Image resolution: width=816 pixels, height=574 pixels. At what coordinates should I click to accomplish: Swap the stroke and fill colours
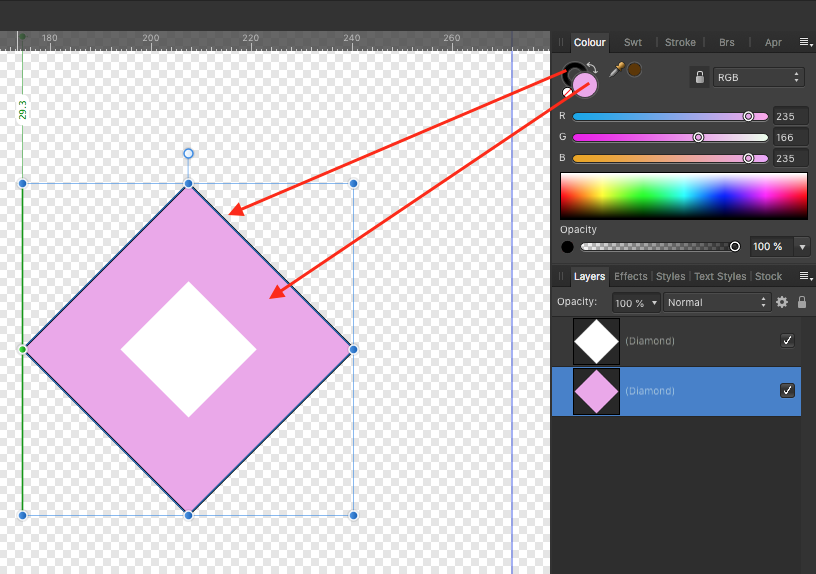pos(592,68)
